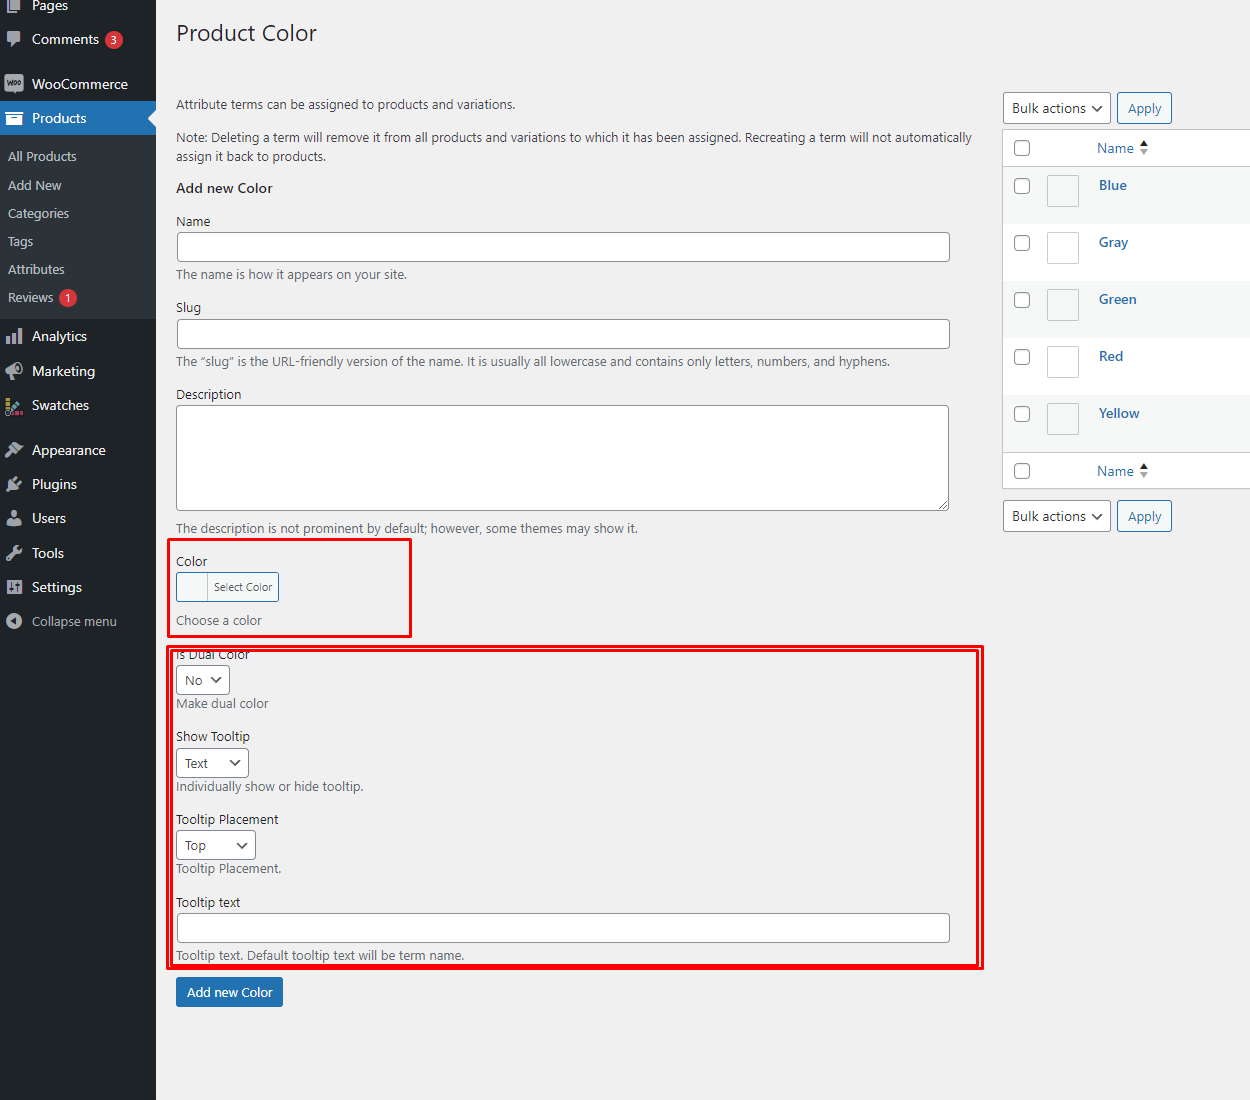Open the top Bulk actions dropdown
Image resolution: width=1250 pixels, height=1100 pixels.
point(1057,108)
